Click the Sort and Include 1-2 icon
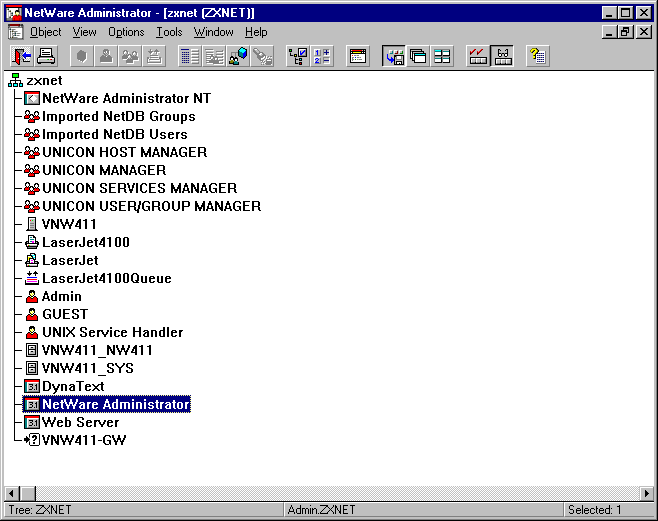This screenshot has height=521, width=658. point(322,56)
